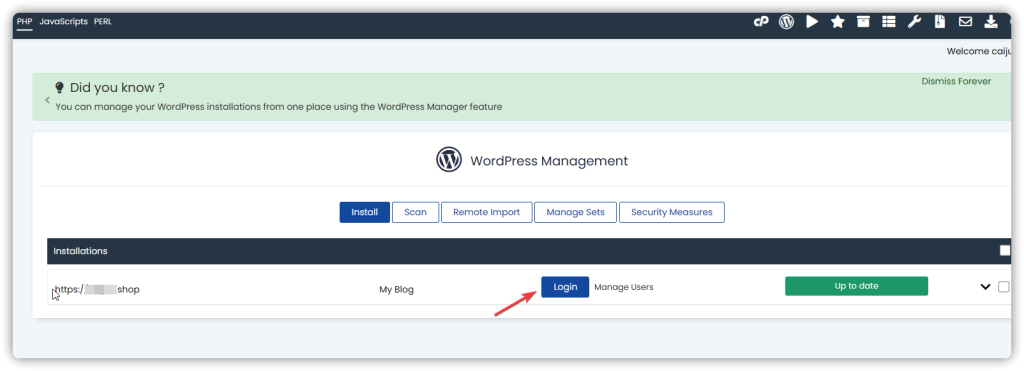Click the green Up to date button
Screen dimensions: 1024x371
tap(856, 286)
